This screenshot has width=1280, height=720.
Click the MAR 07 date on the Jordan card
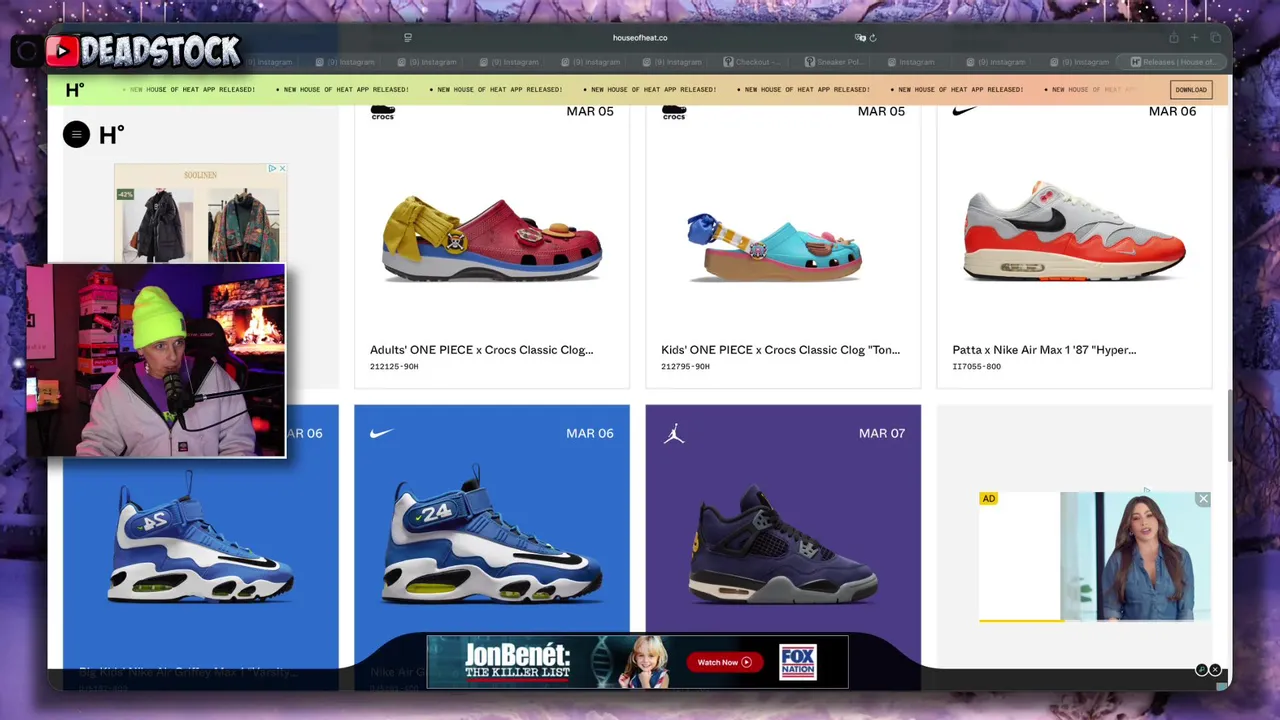coord(881,433)
